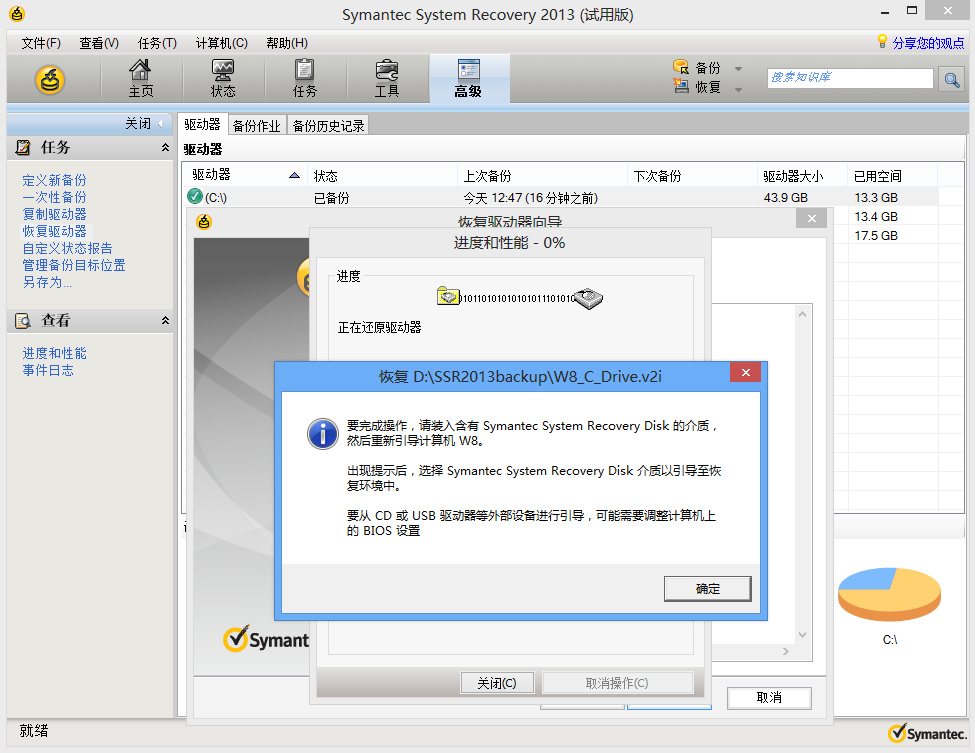Click the green check icon for C: drive
Viewport: 975px width, 753px height.
(195, 196)
